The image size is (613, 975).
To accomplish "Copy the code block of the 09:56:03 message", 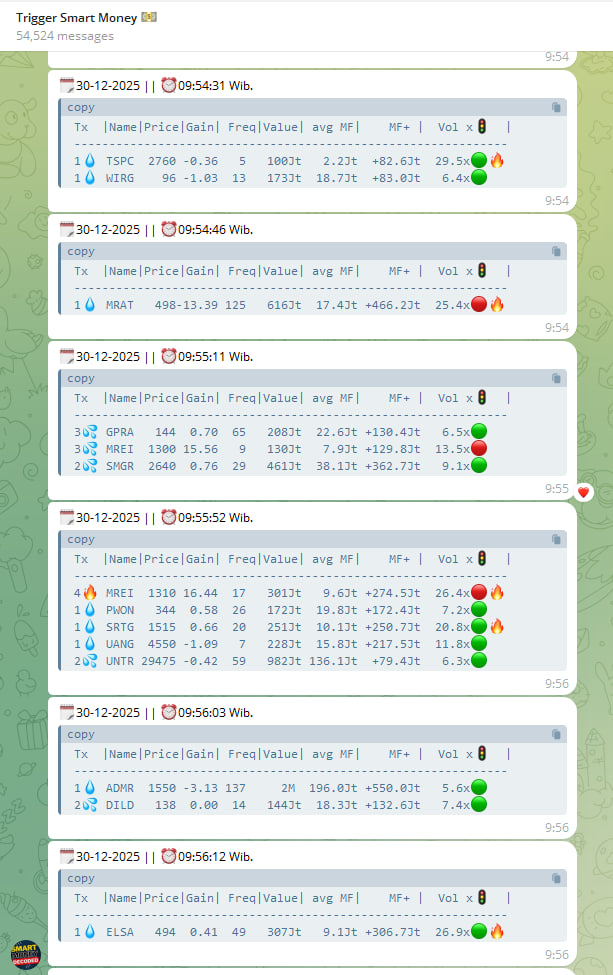I will click(x=556, y=734).
